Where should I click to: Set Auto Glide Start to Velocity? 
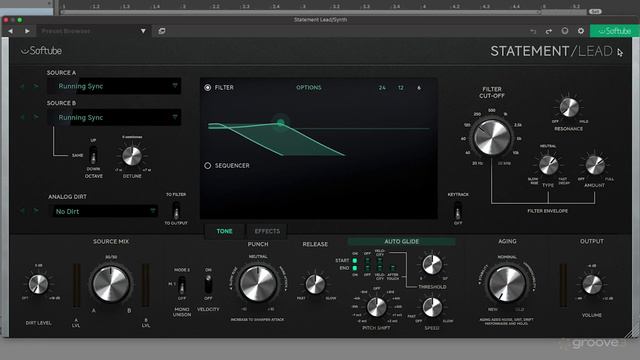[x=380, y=260]
